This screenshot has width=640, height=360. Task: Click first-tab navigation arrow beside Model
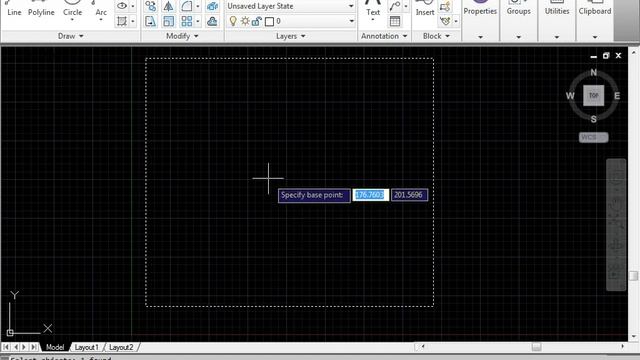[6, 347]
